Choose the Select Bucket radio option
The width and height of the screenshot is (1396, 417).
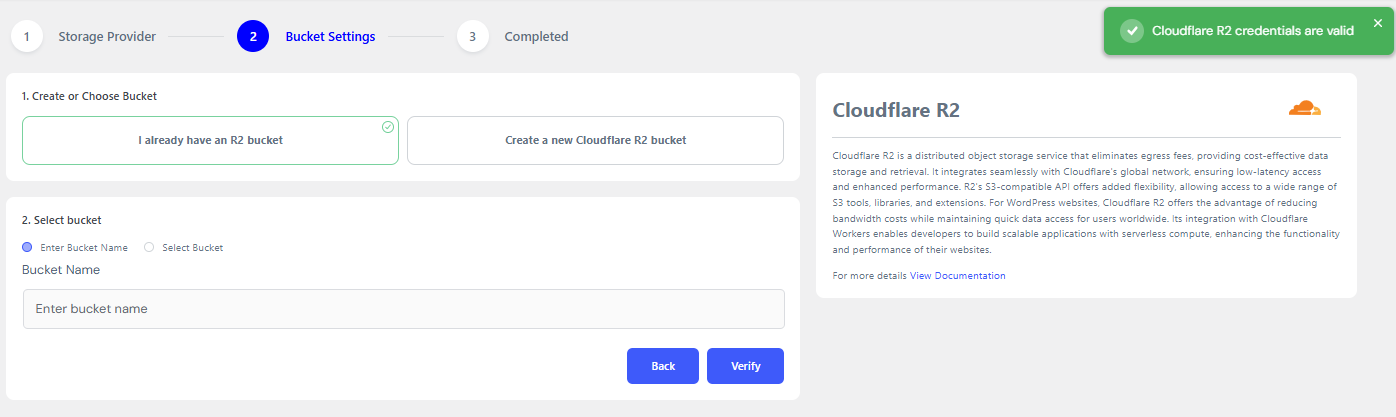tap(149, 247)
